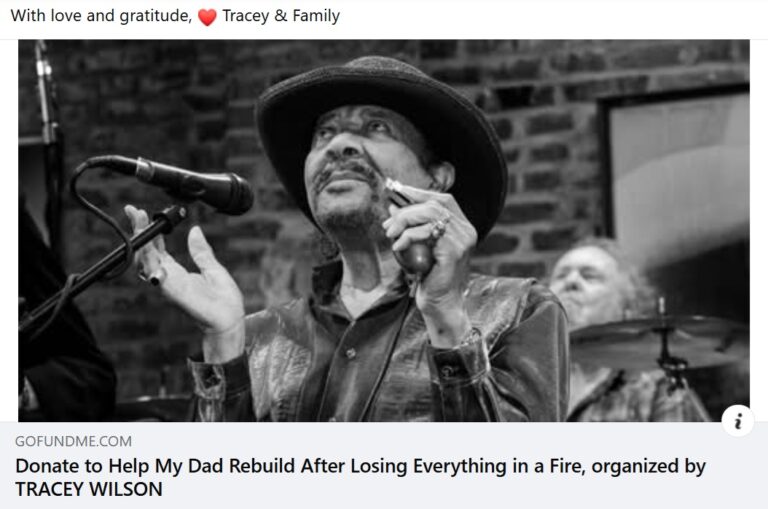Click the info icon on the link preview
Viewport: 768px width, 509px height.
click(x=737, y=422)
